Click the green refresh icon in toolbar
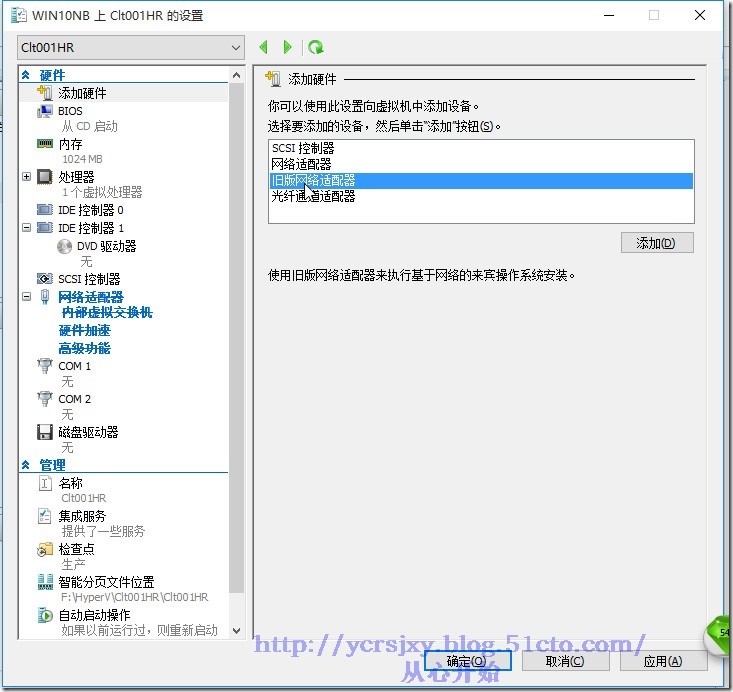 (316, 47)
